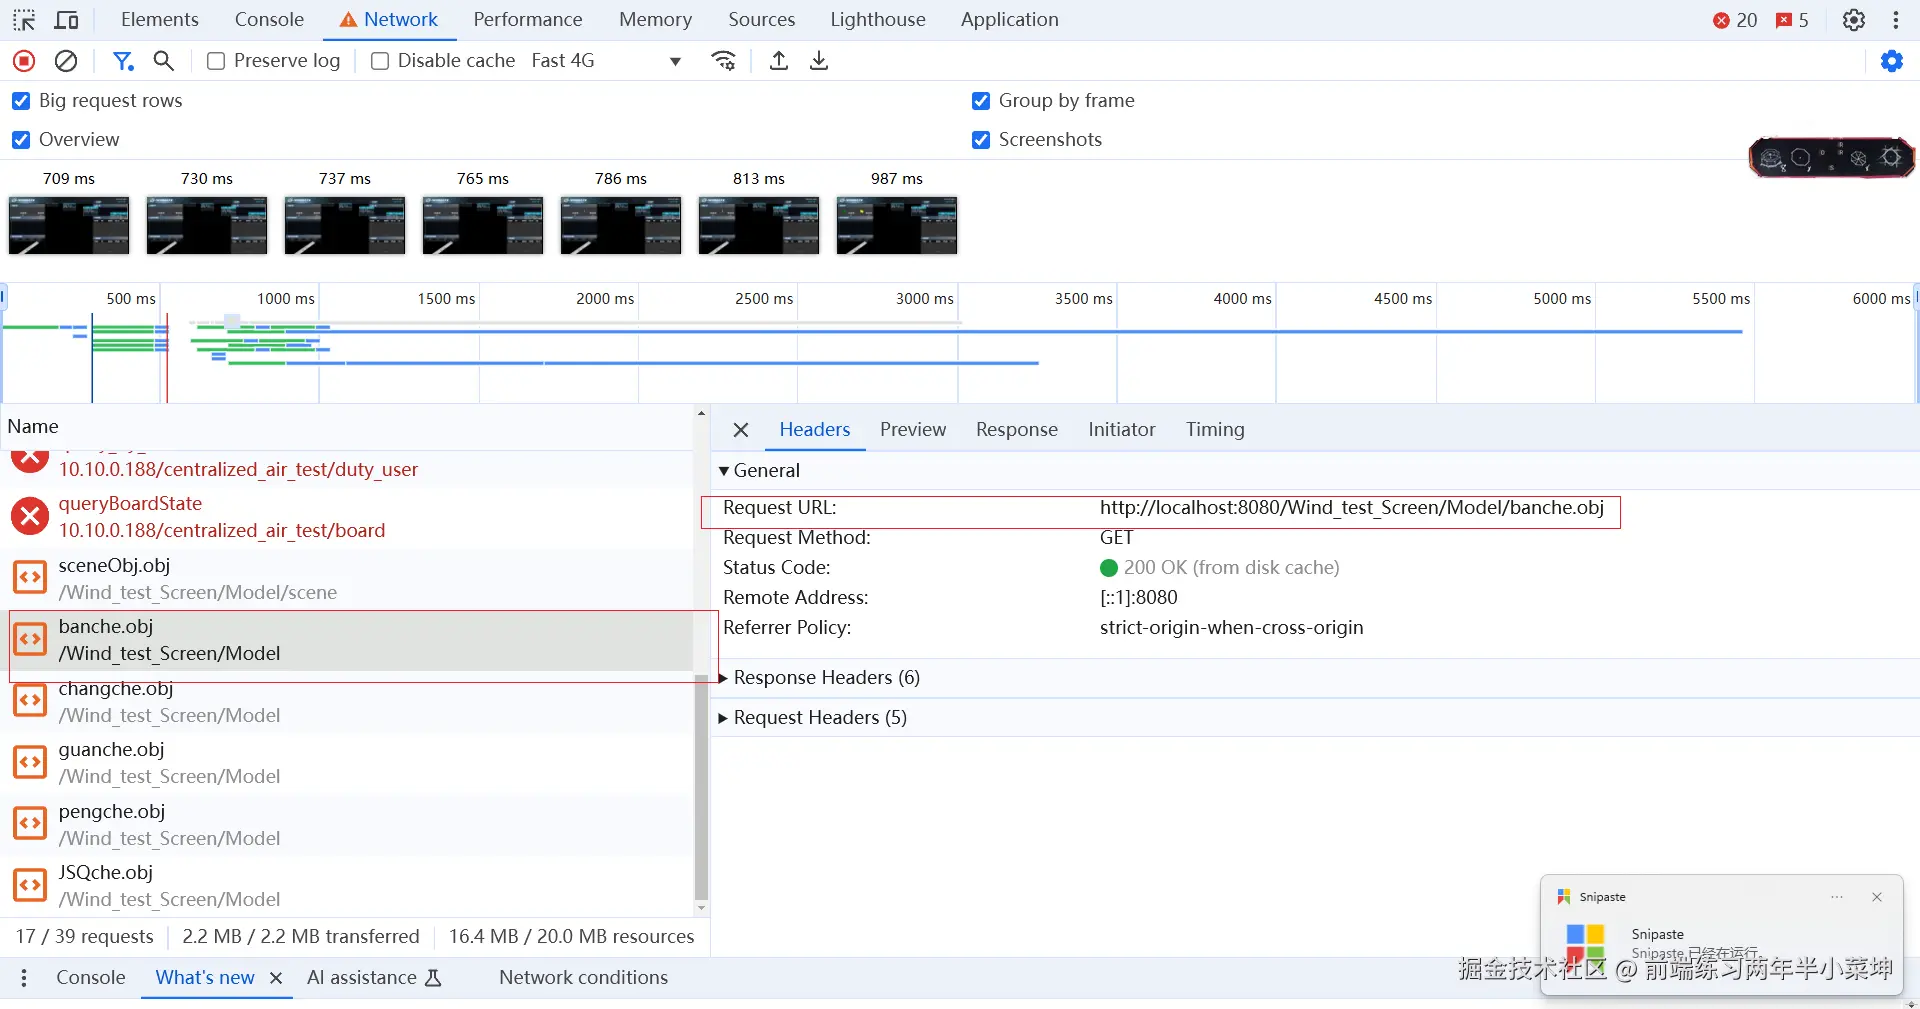Click the 987 ms screenshot thumbnail
The image size is (1920, 1009).
(x=897, y=225)
